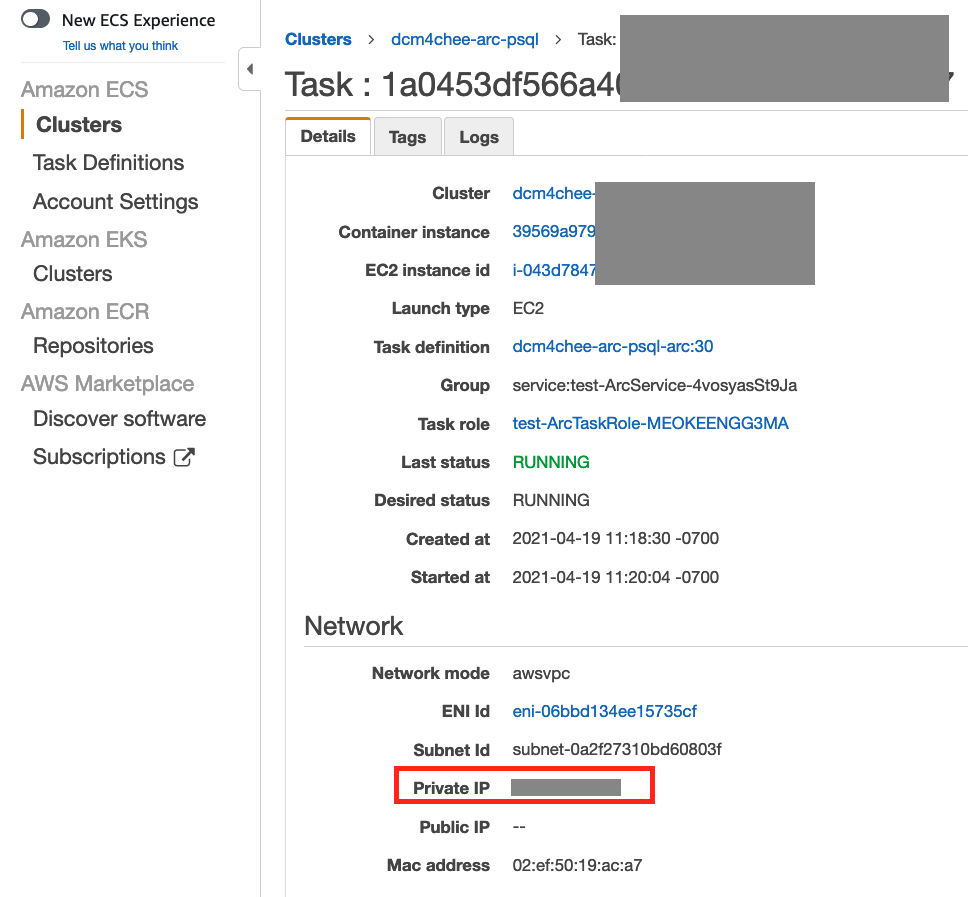Click the Task 1a0453df566a4 page title
968x897 pixels.
pos(452,85)
